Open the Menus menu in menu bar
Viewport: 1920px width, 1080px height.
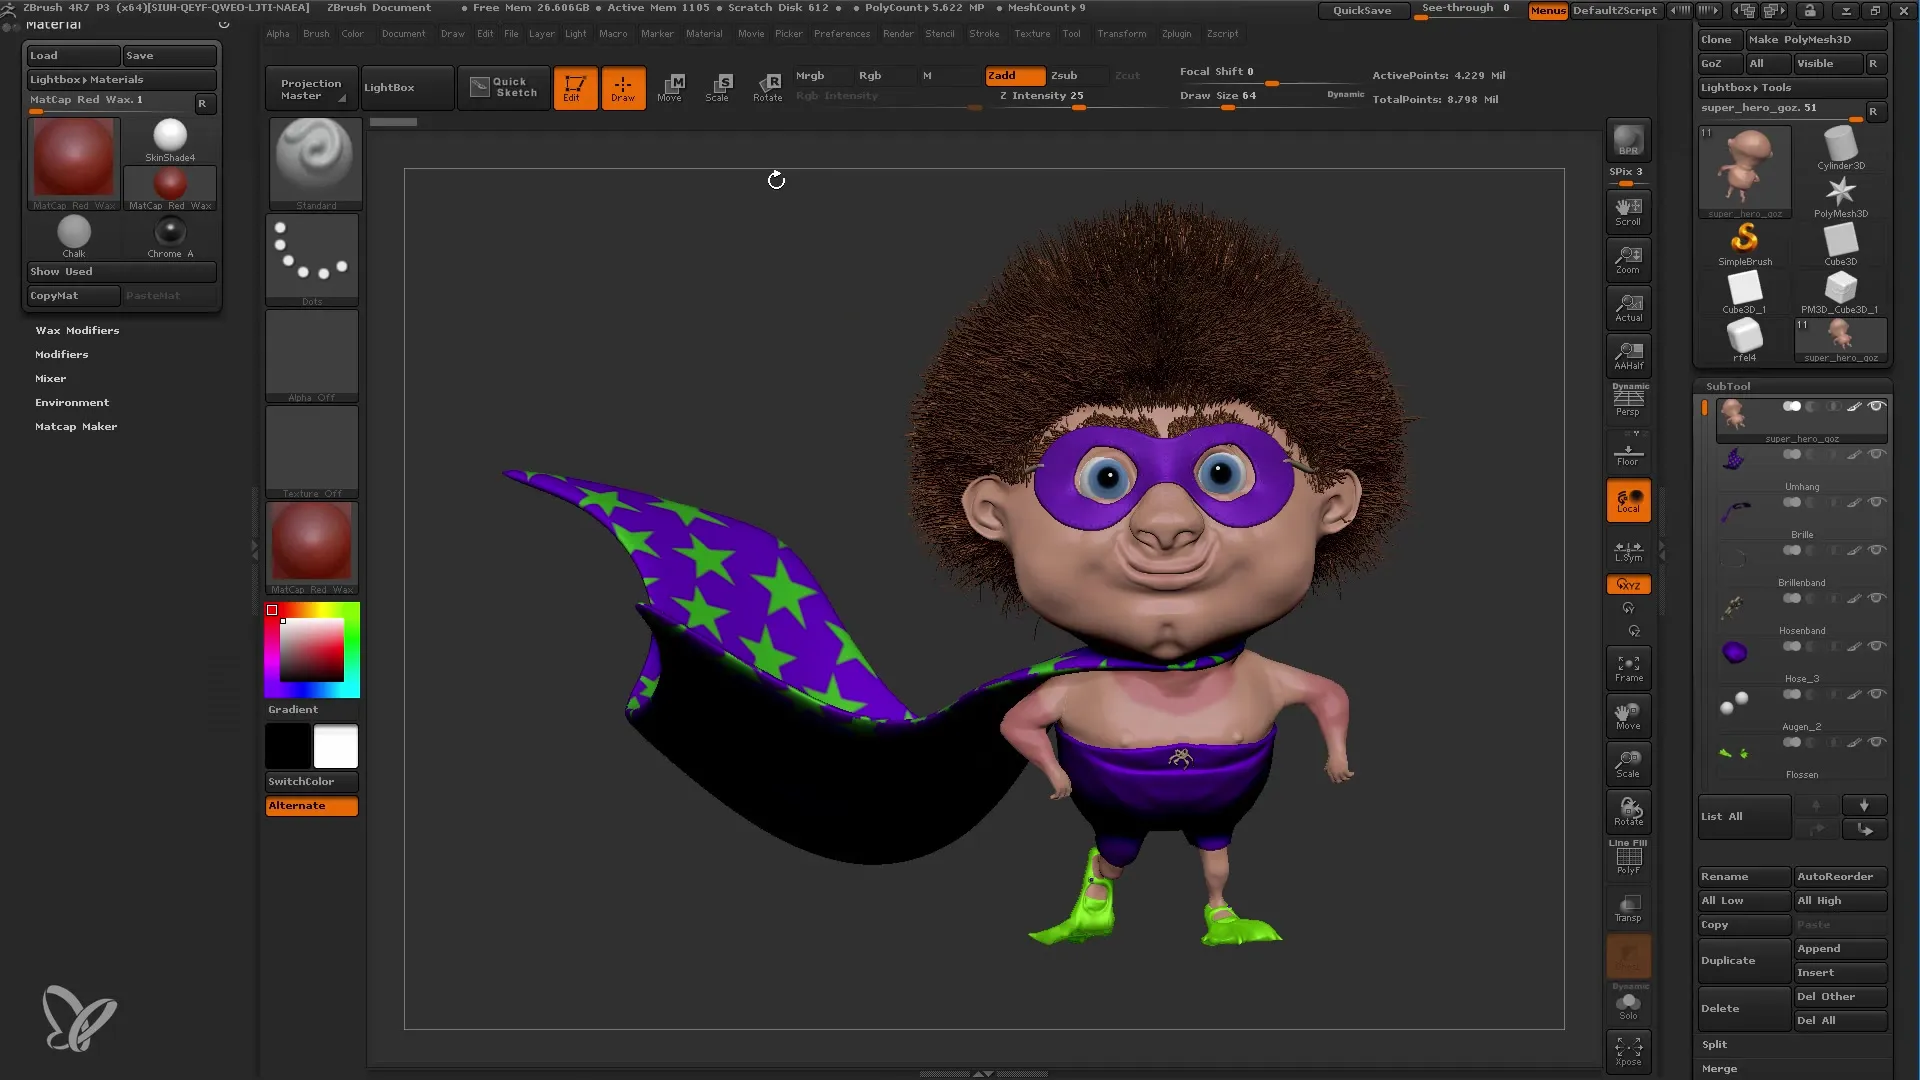click(1547, 11)
